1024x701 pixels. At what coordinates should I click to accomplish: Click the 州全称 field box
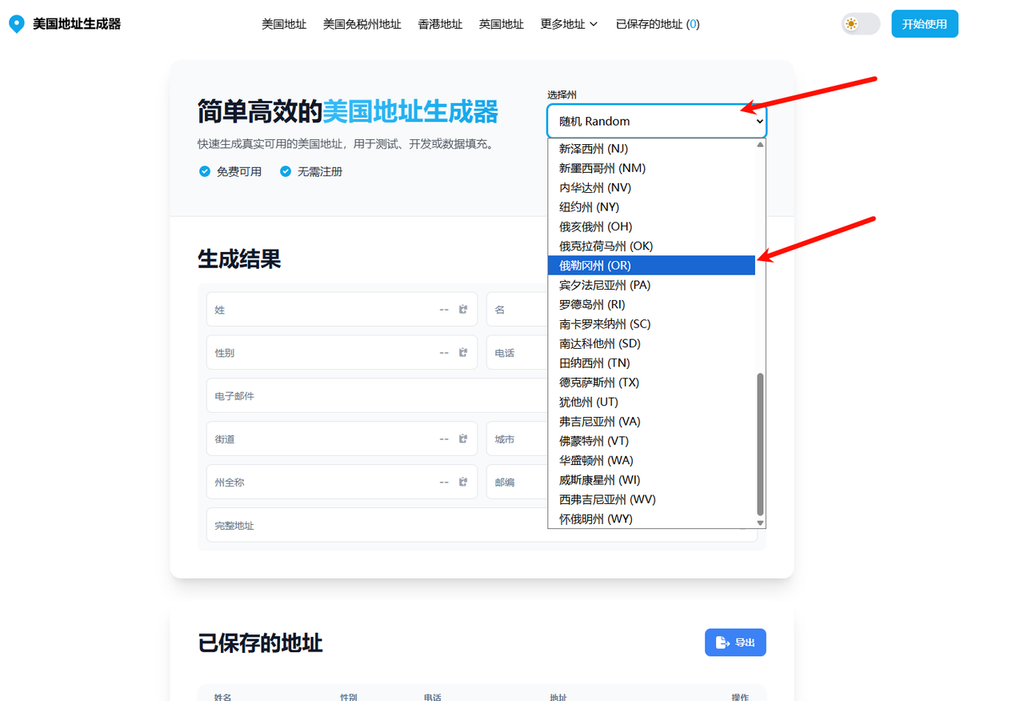(x=342, y=482)
